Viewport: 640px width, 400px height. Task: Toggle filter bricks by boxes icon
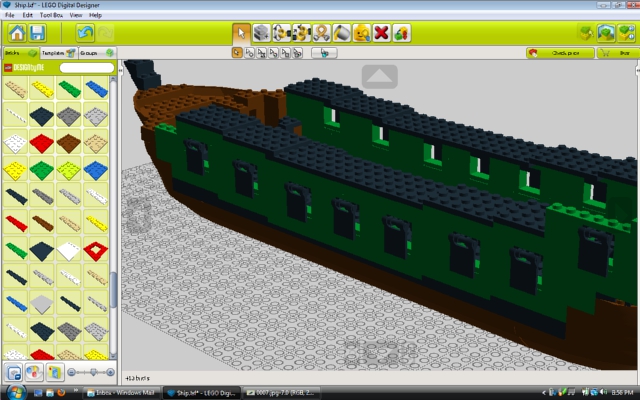[14, 372]
